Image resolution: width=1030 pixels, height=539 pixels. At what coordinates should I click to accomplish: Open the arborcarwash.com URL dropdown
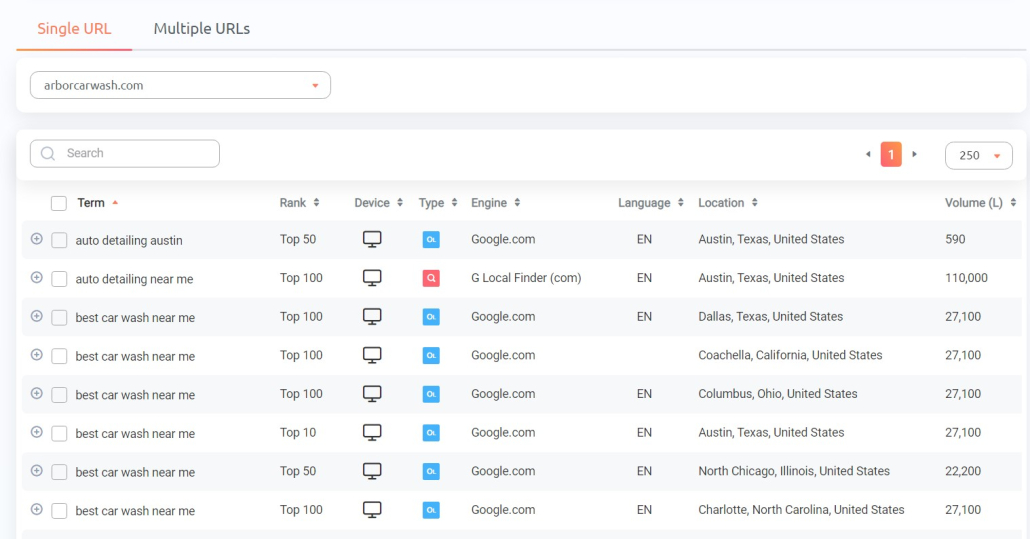point(180,85)
